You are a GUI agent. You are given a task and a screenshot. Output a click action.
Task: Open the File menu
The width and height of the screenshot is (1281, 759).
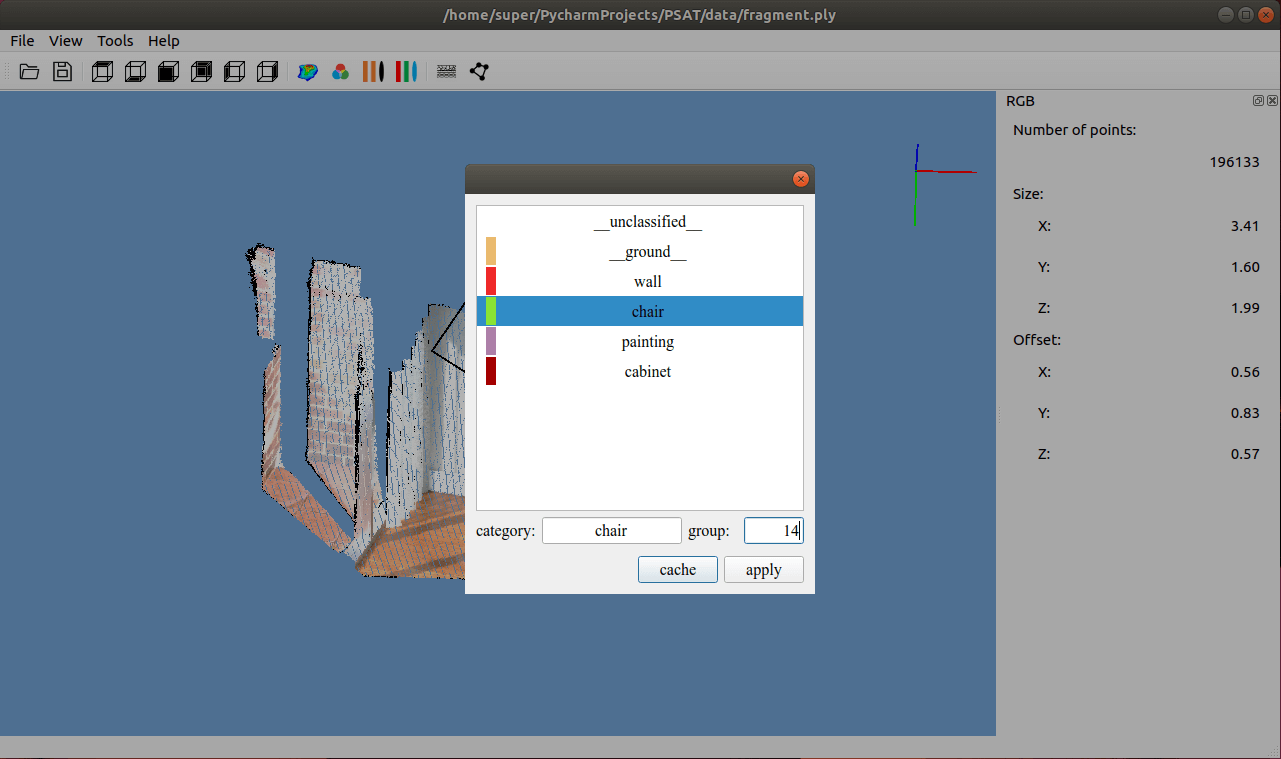click(22, 41)
